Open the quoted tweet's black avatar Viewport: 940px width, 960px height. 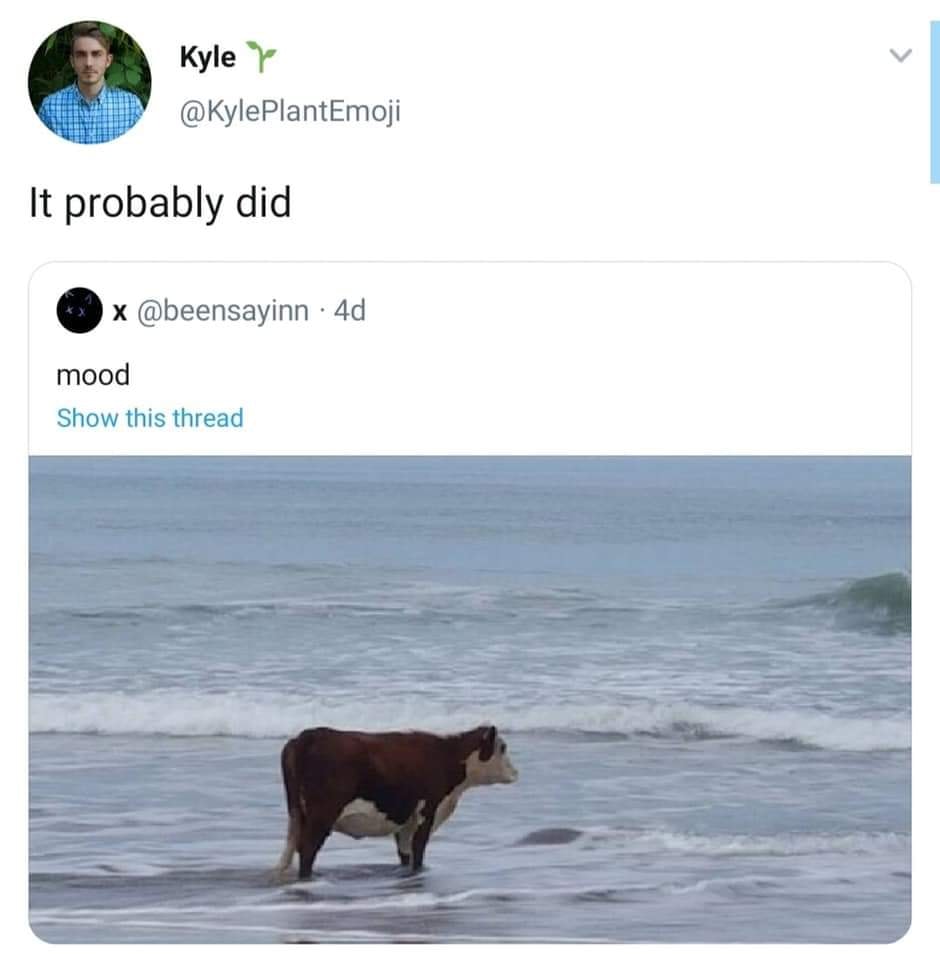pos(80,311)
